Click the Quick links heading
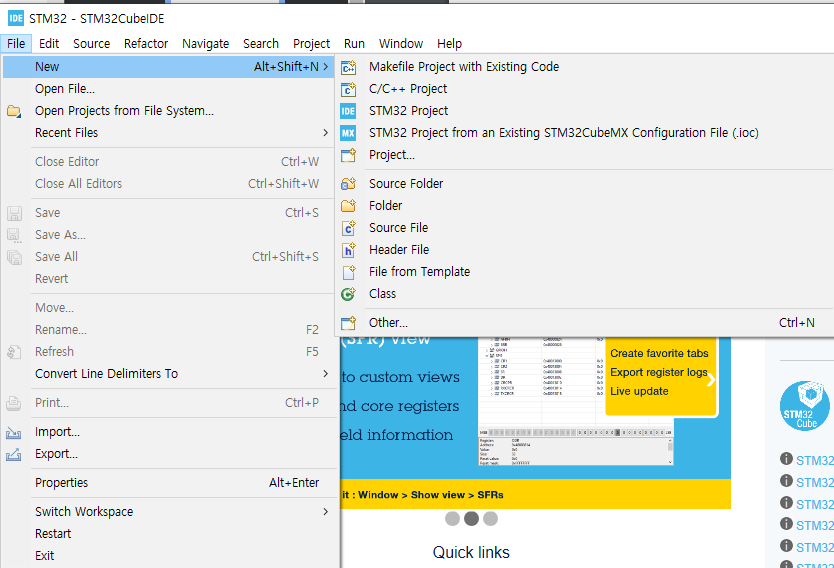The height and width of the screenshot is (568, 834). coord(471,552)
